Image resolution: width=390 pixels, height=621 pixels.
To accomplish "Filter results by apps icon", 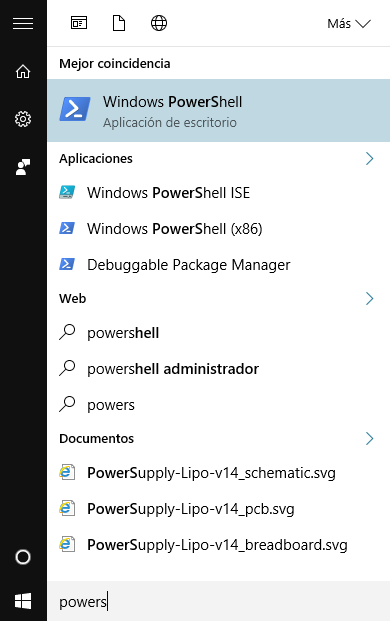I will [79, 23].
